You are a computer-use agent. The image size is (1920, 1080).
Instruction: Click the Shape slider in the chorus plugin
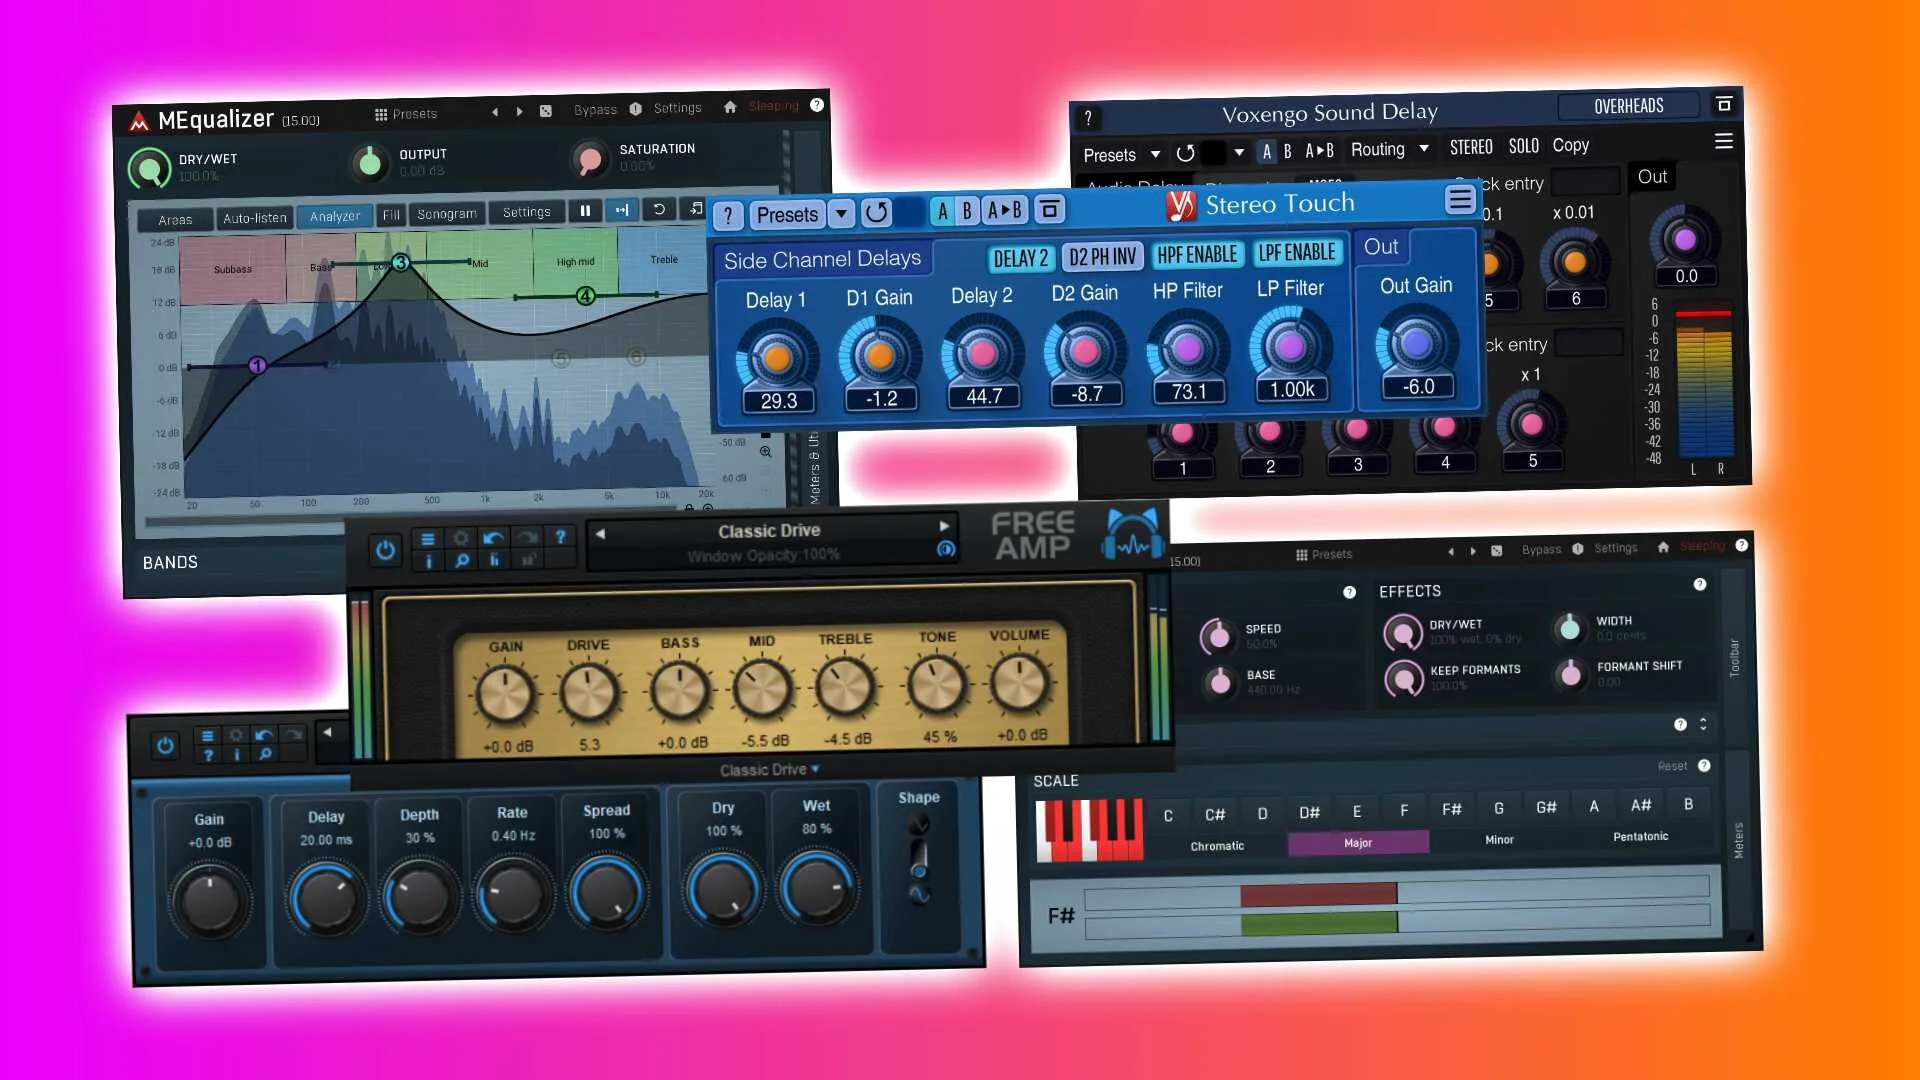pos(918,859)
